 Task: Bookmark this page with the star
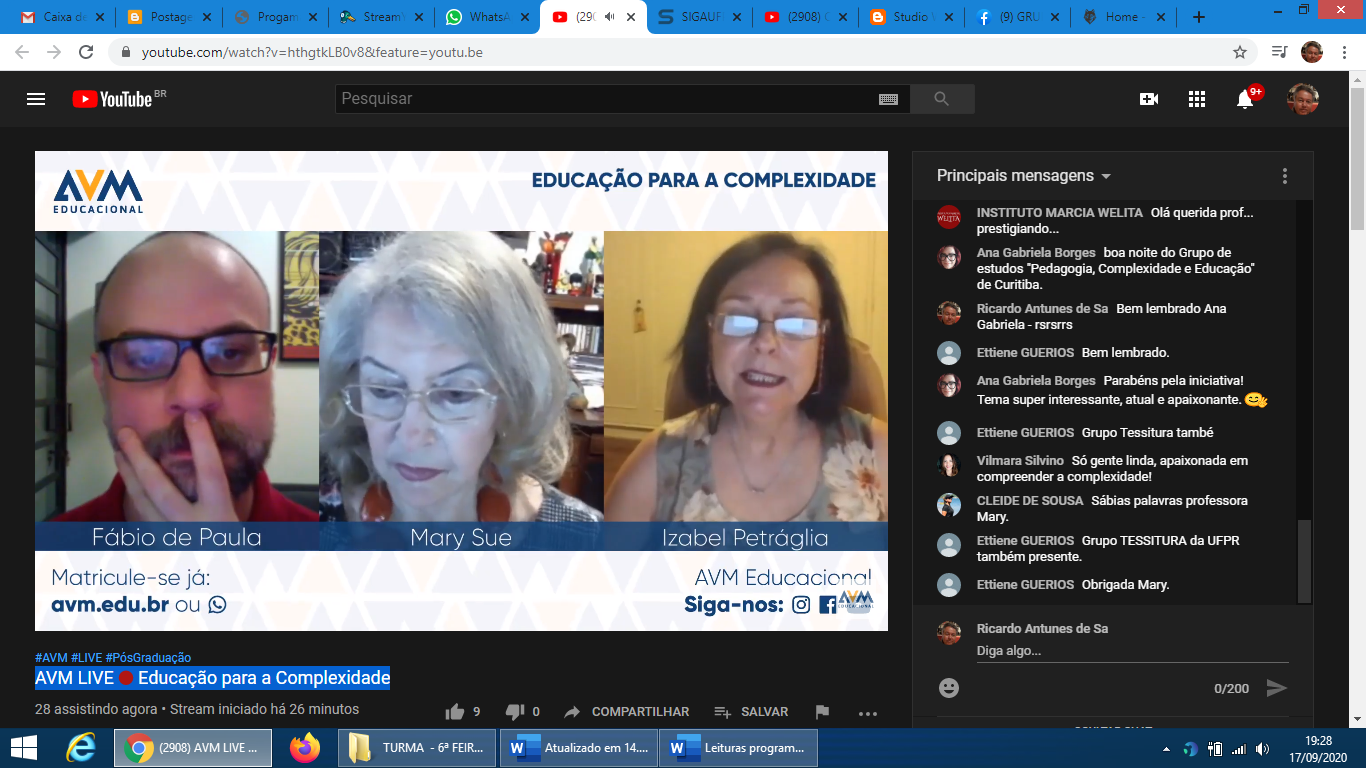pos(1240,52)
